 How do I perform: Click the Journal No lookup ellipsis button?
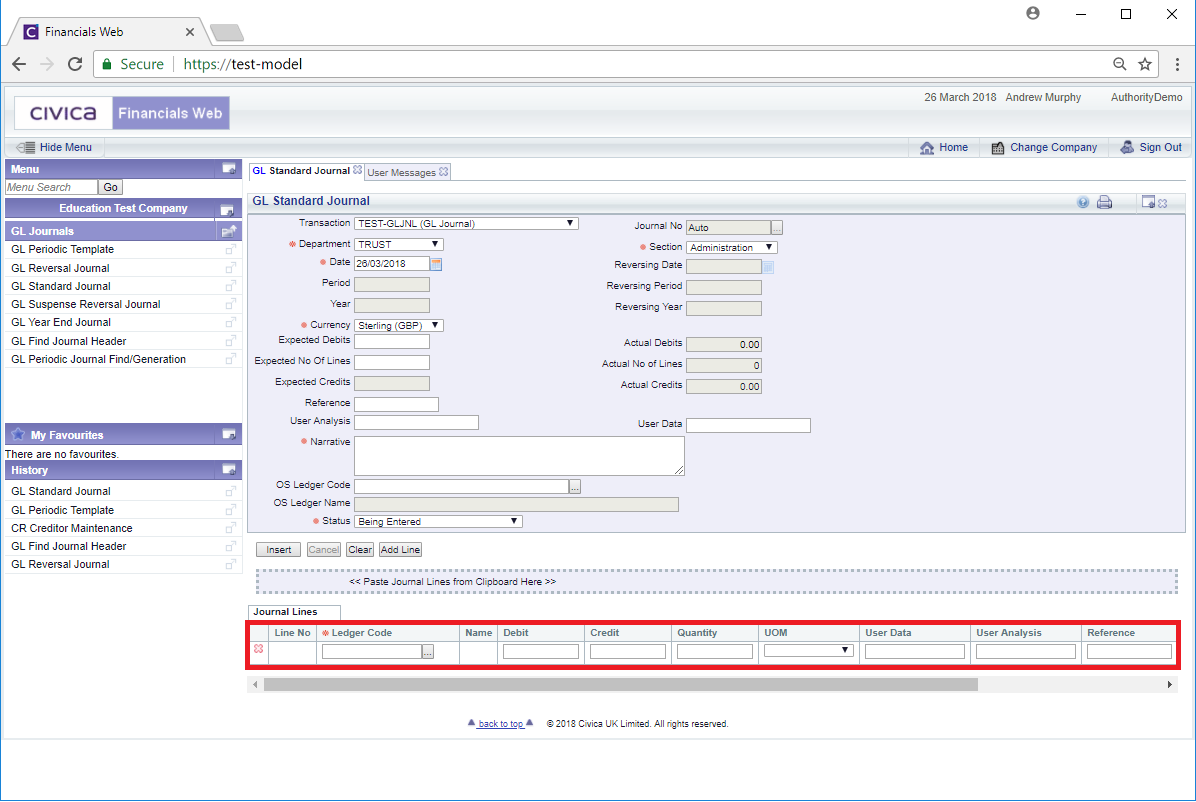pyautogui.click(x=776, y=228)
